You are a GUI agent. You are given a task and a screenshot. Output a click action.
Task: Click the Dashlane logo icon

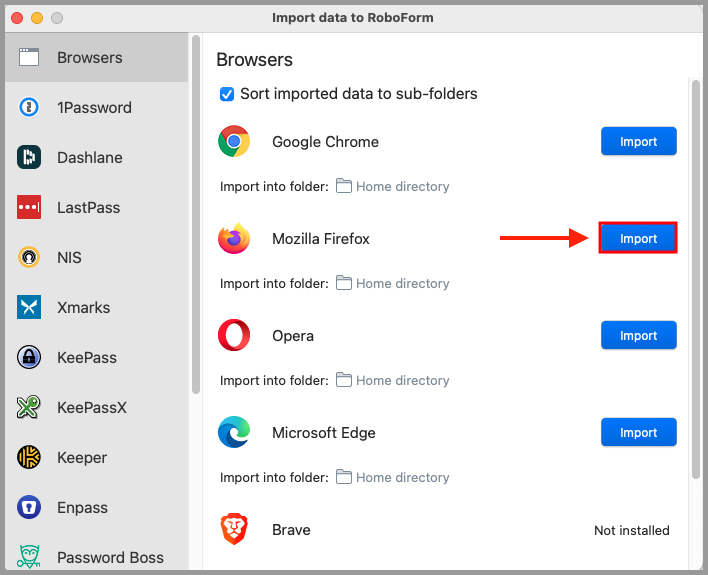tap(29, 157)
